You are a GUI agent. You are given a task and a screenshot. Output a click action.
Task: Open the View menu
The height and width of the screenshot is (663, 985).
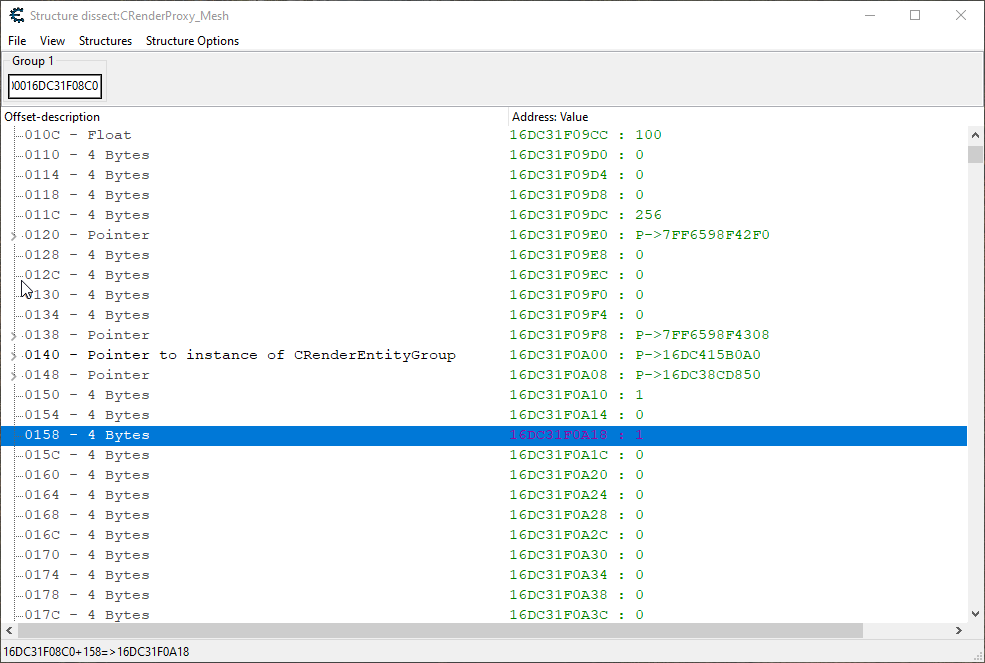[x=52, y=41]
